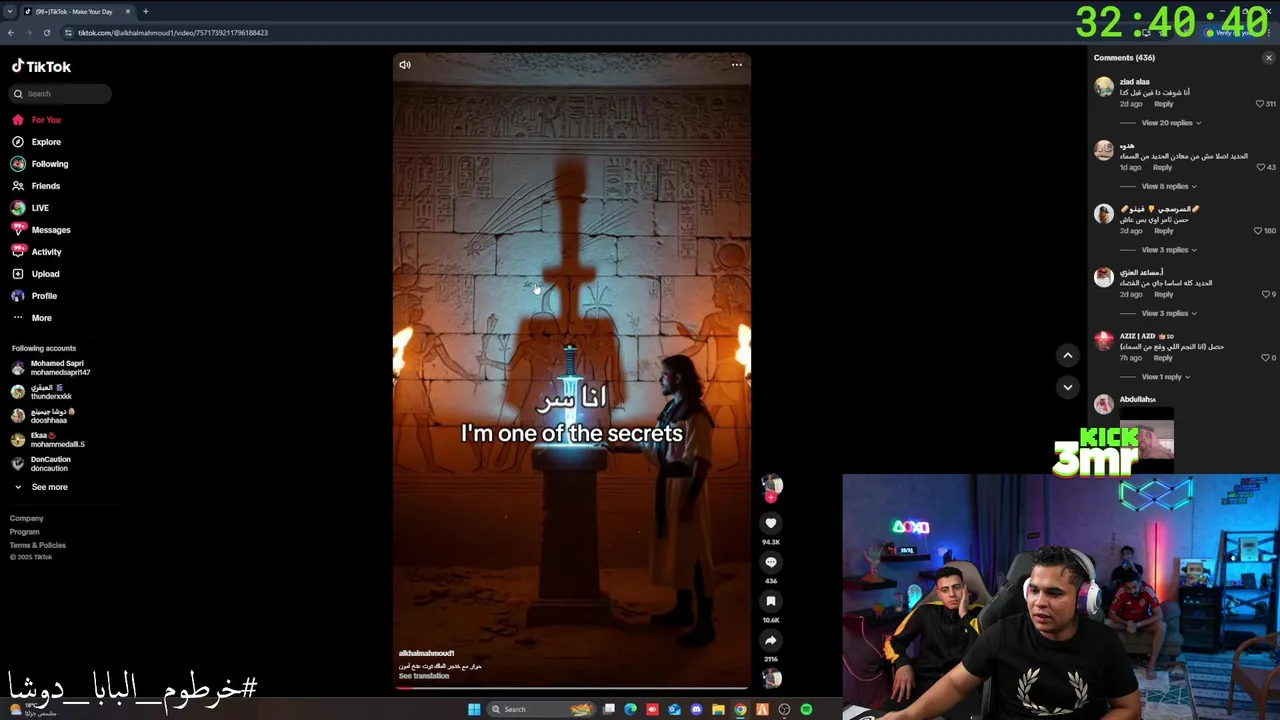Open LIVE in sidebar
This screenshot has height=720, width=1280.
[x=40, y=208]
